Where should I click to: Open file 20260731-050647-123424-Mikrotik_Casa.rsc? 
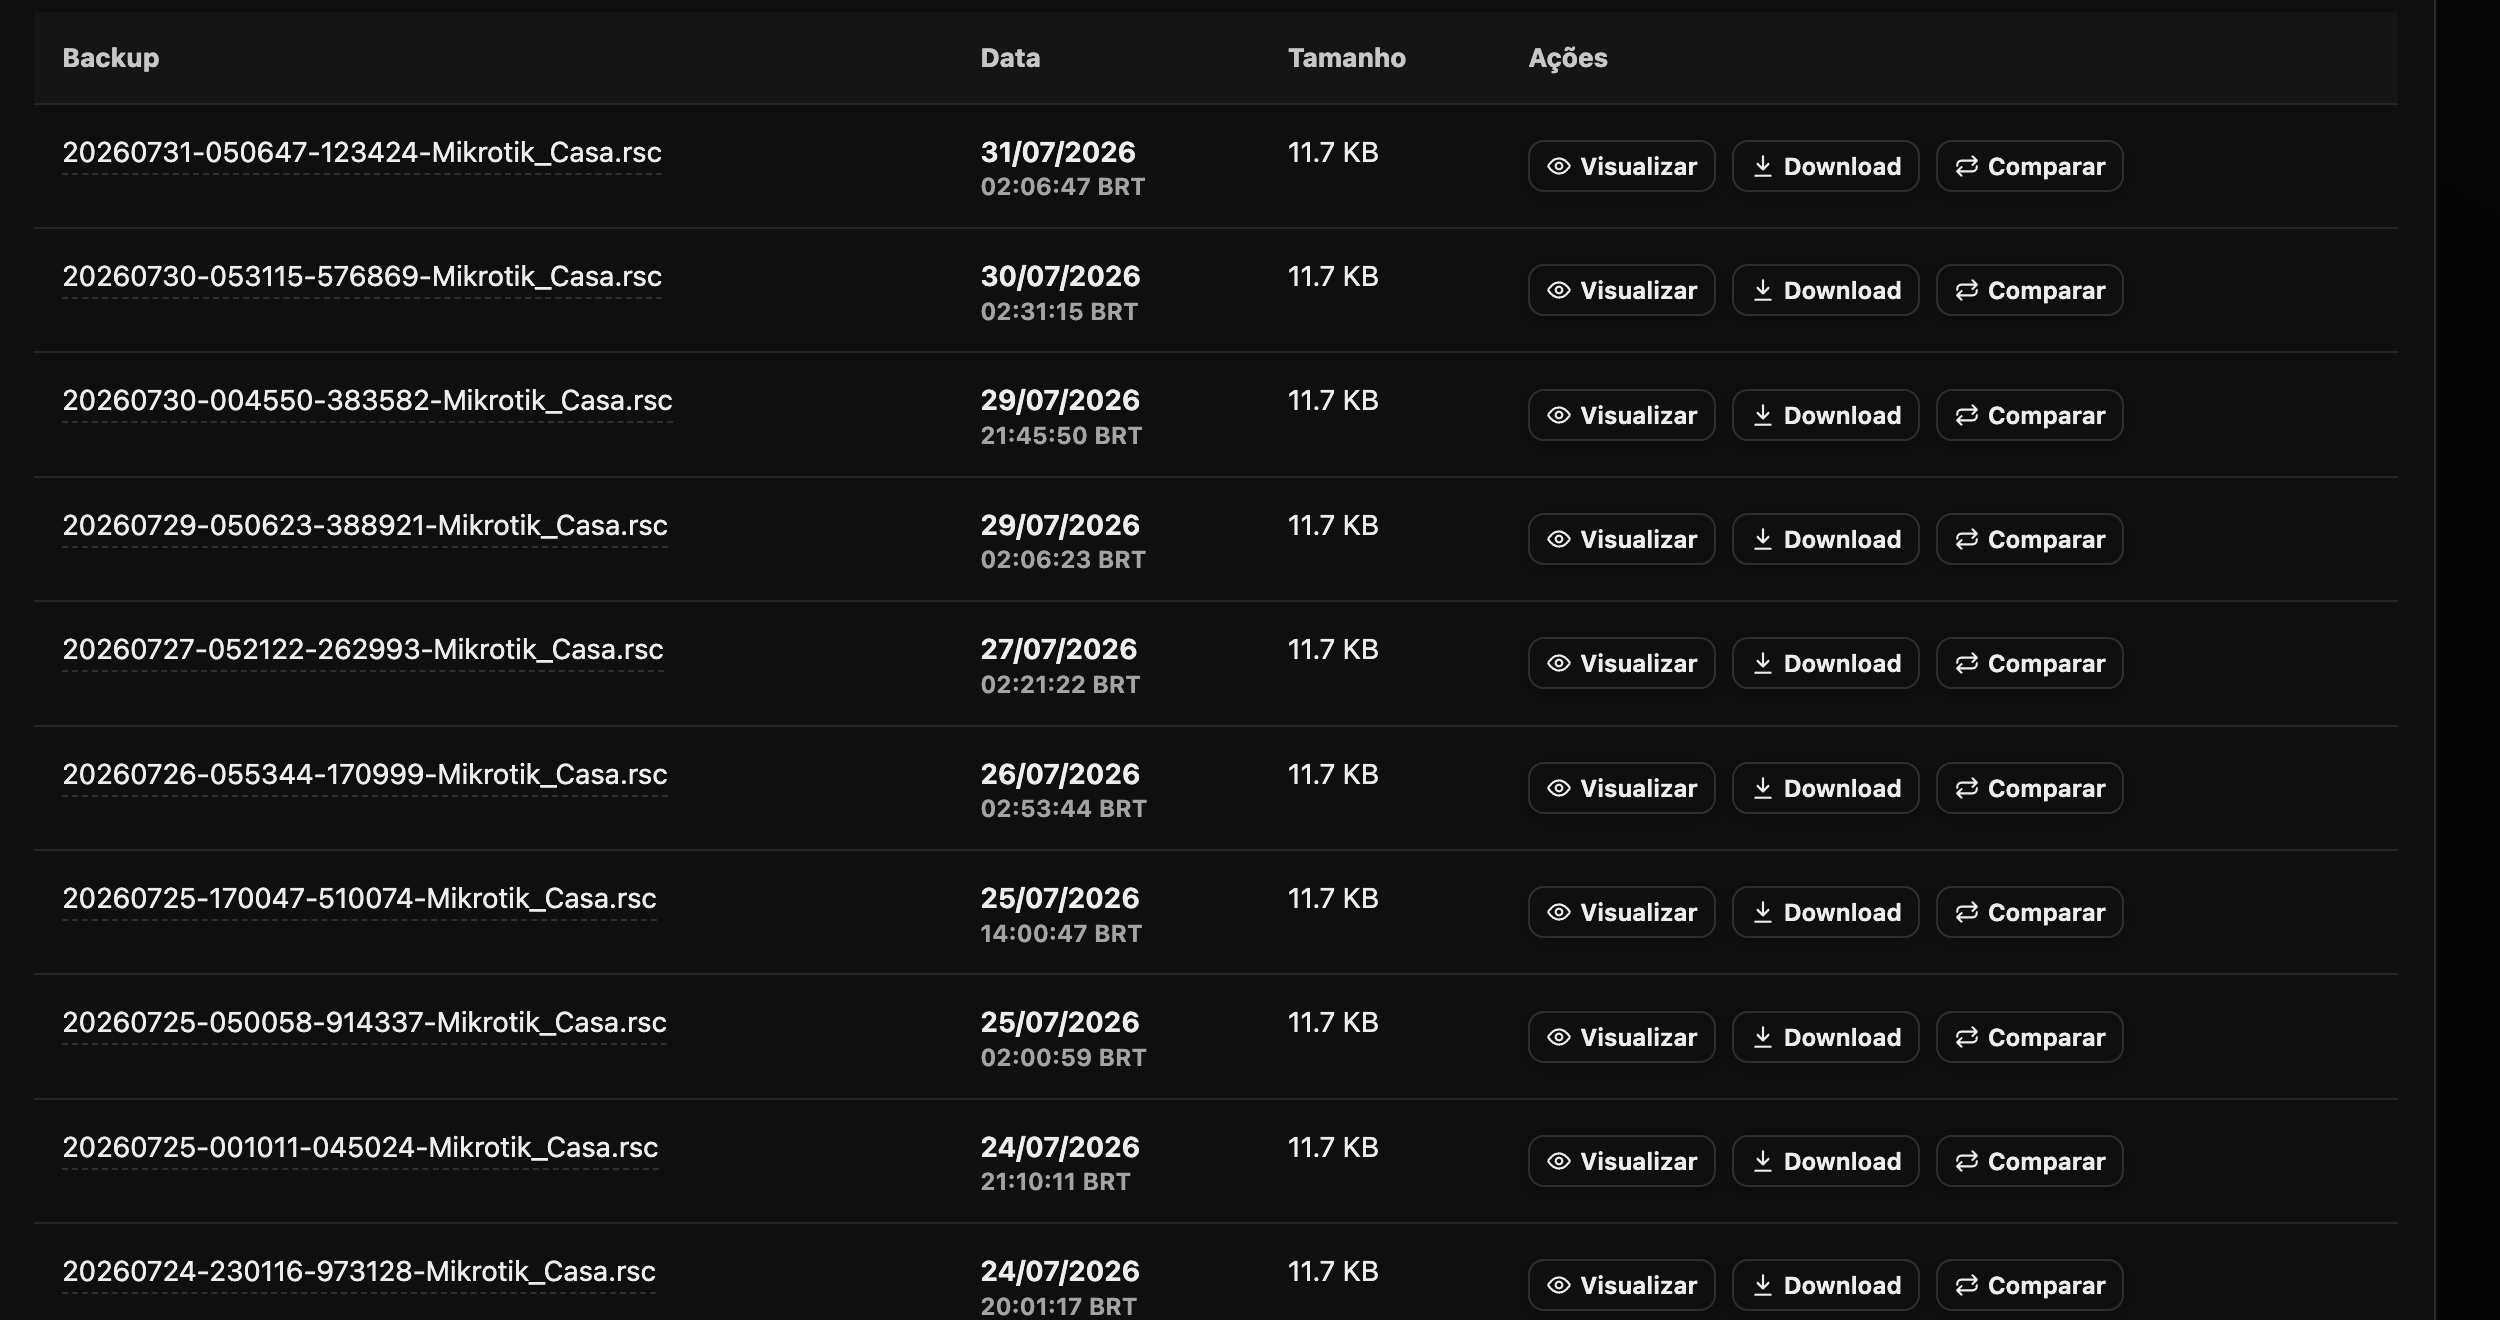362,153
